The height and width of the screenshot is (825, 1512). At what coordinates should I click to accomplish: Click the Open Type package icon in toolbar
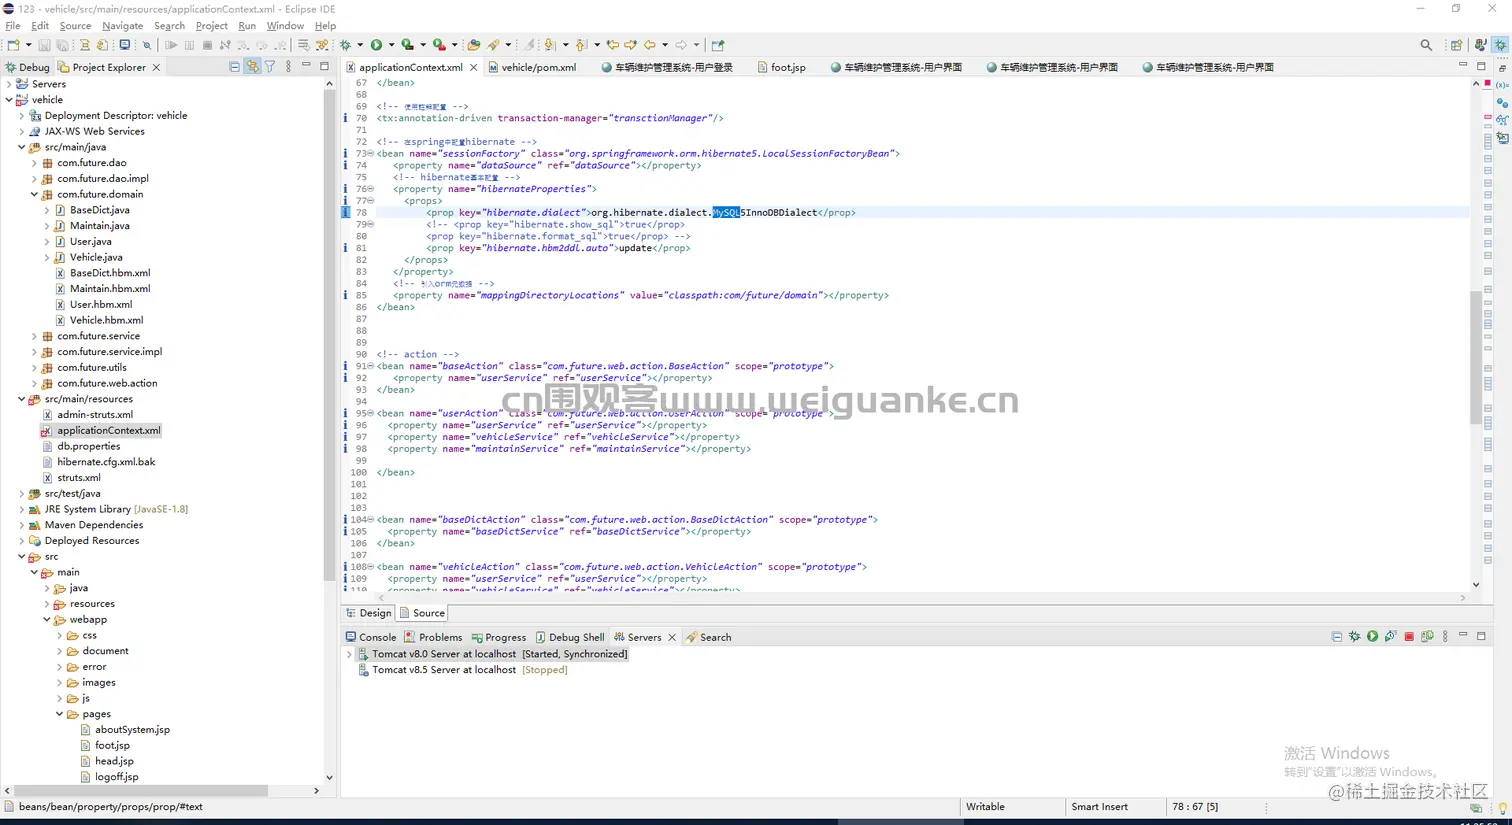tap(473, 45)
